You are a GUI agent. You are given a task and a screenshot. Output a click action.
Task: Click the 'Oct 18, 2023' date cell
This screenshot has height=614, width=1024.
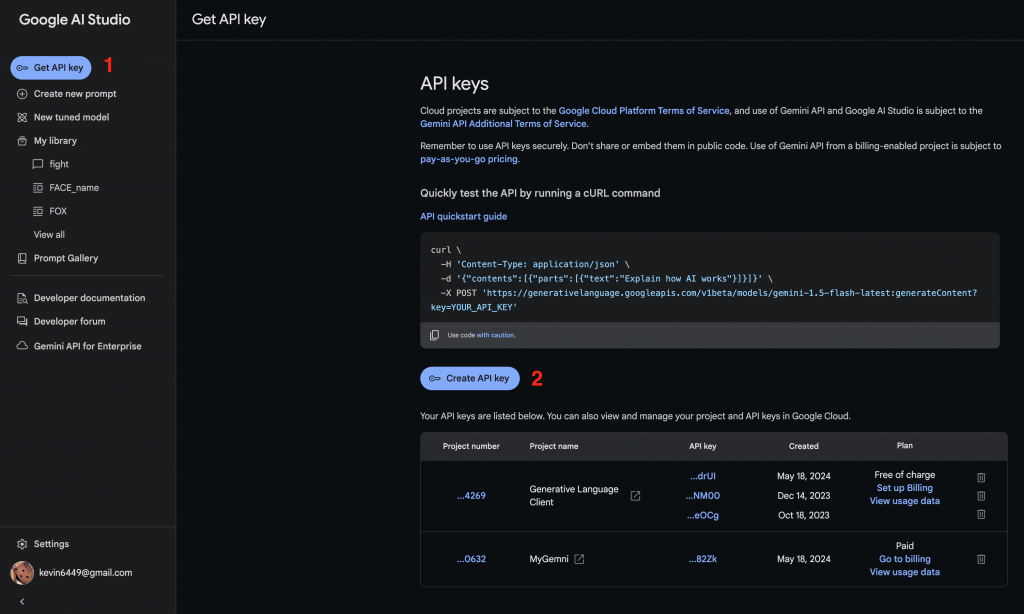pos(803,515)
